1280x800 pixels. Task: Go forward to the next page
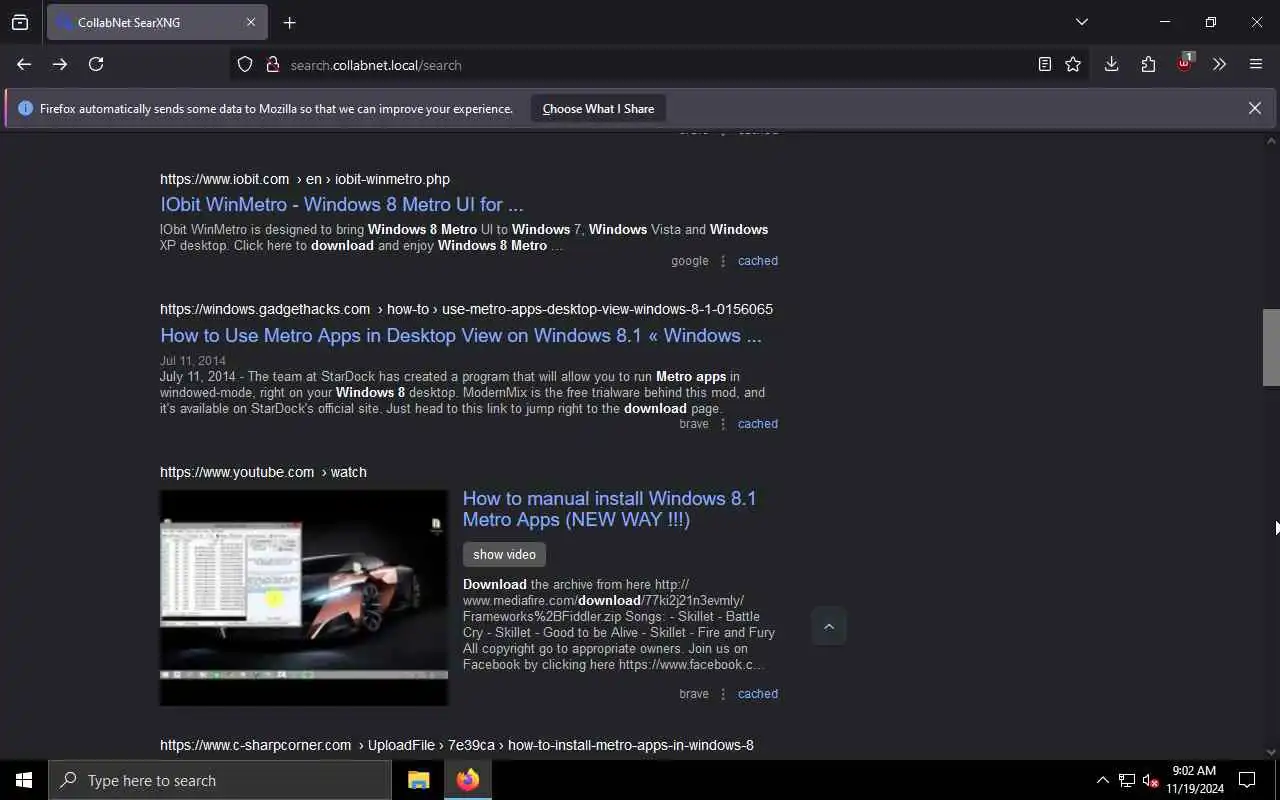tap(60, 64)
